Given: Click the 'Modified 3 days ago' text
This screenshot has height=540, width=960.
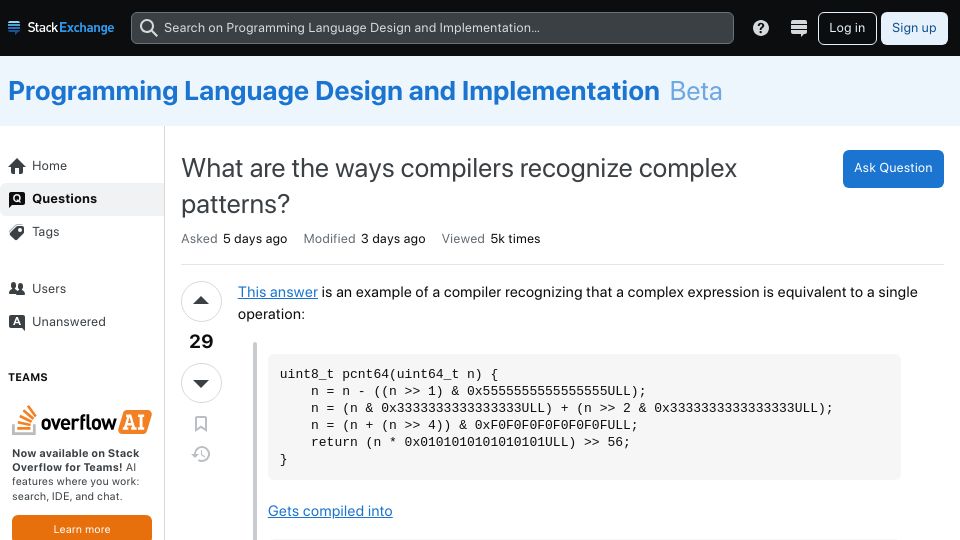Looking at the screenshot, I should [x=364, y=239].
